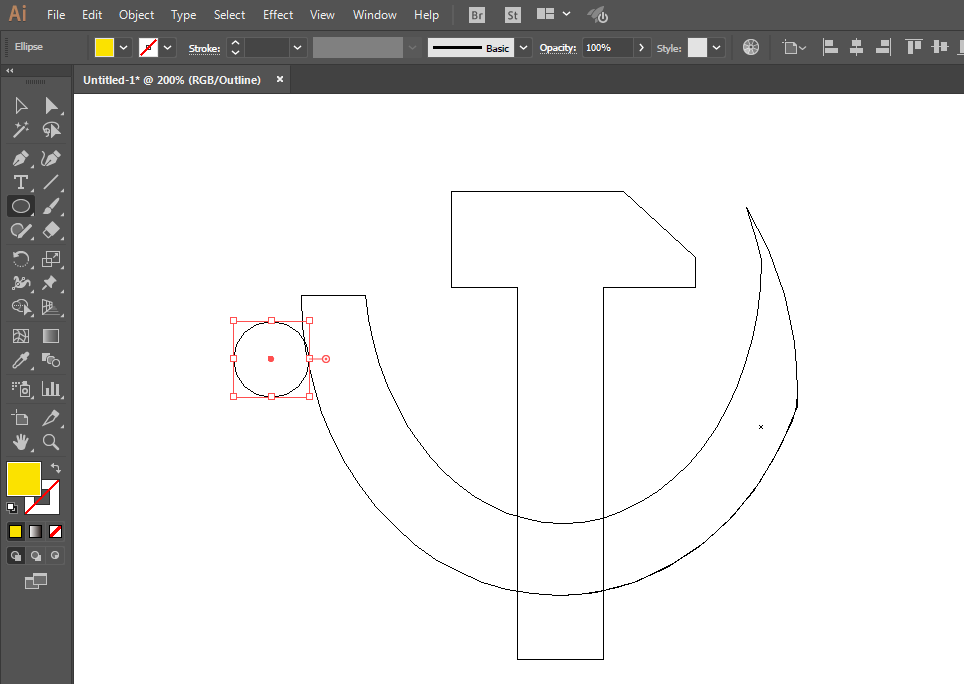The height and width of the screenshot is (684, 964).
Task: Choose the Lasso tool
Action: [51, 130]
